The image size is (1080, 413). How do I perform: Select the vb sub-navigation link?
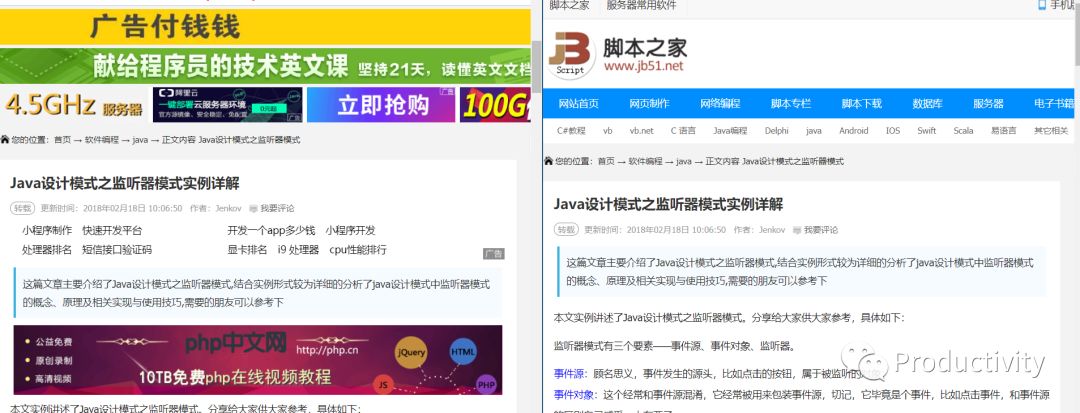608,131
